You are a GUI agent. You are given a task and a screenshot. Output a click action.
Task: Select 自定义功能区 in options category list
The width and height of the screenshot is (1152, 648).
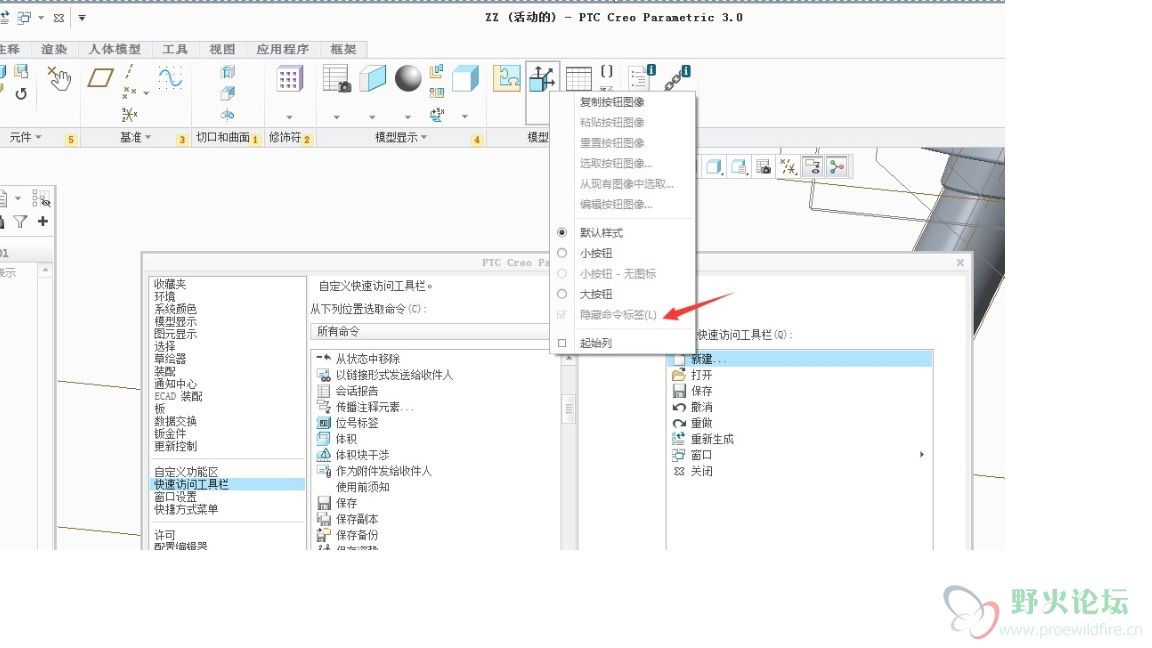coord(186,472)
